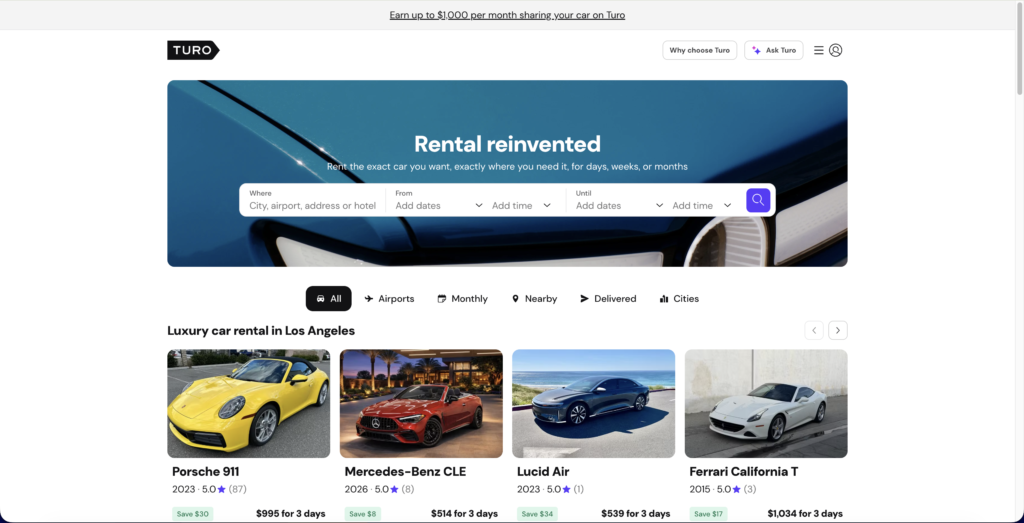Open the Until Add time dropdown
Screen dimensions: 1024x523
(702, 205)
